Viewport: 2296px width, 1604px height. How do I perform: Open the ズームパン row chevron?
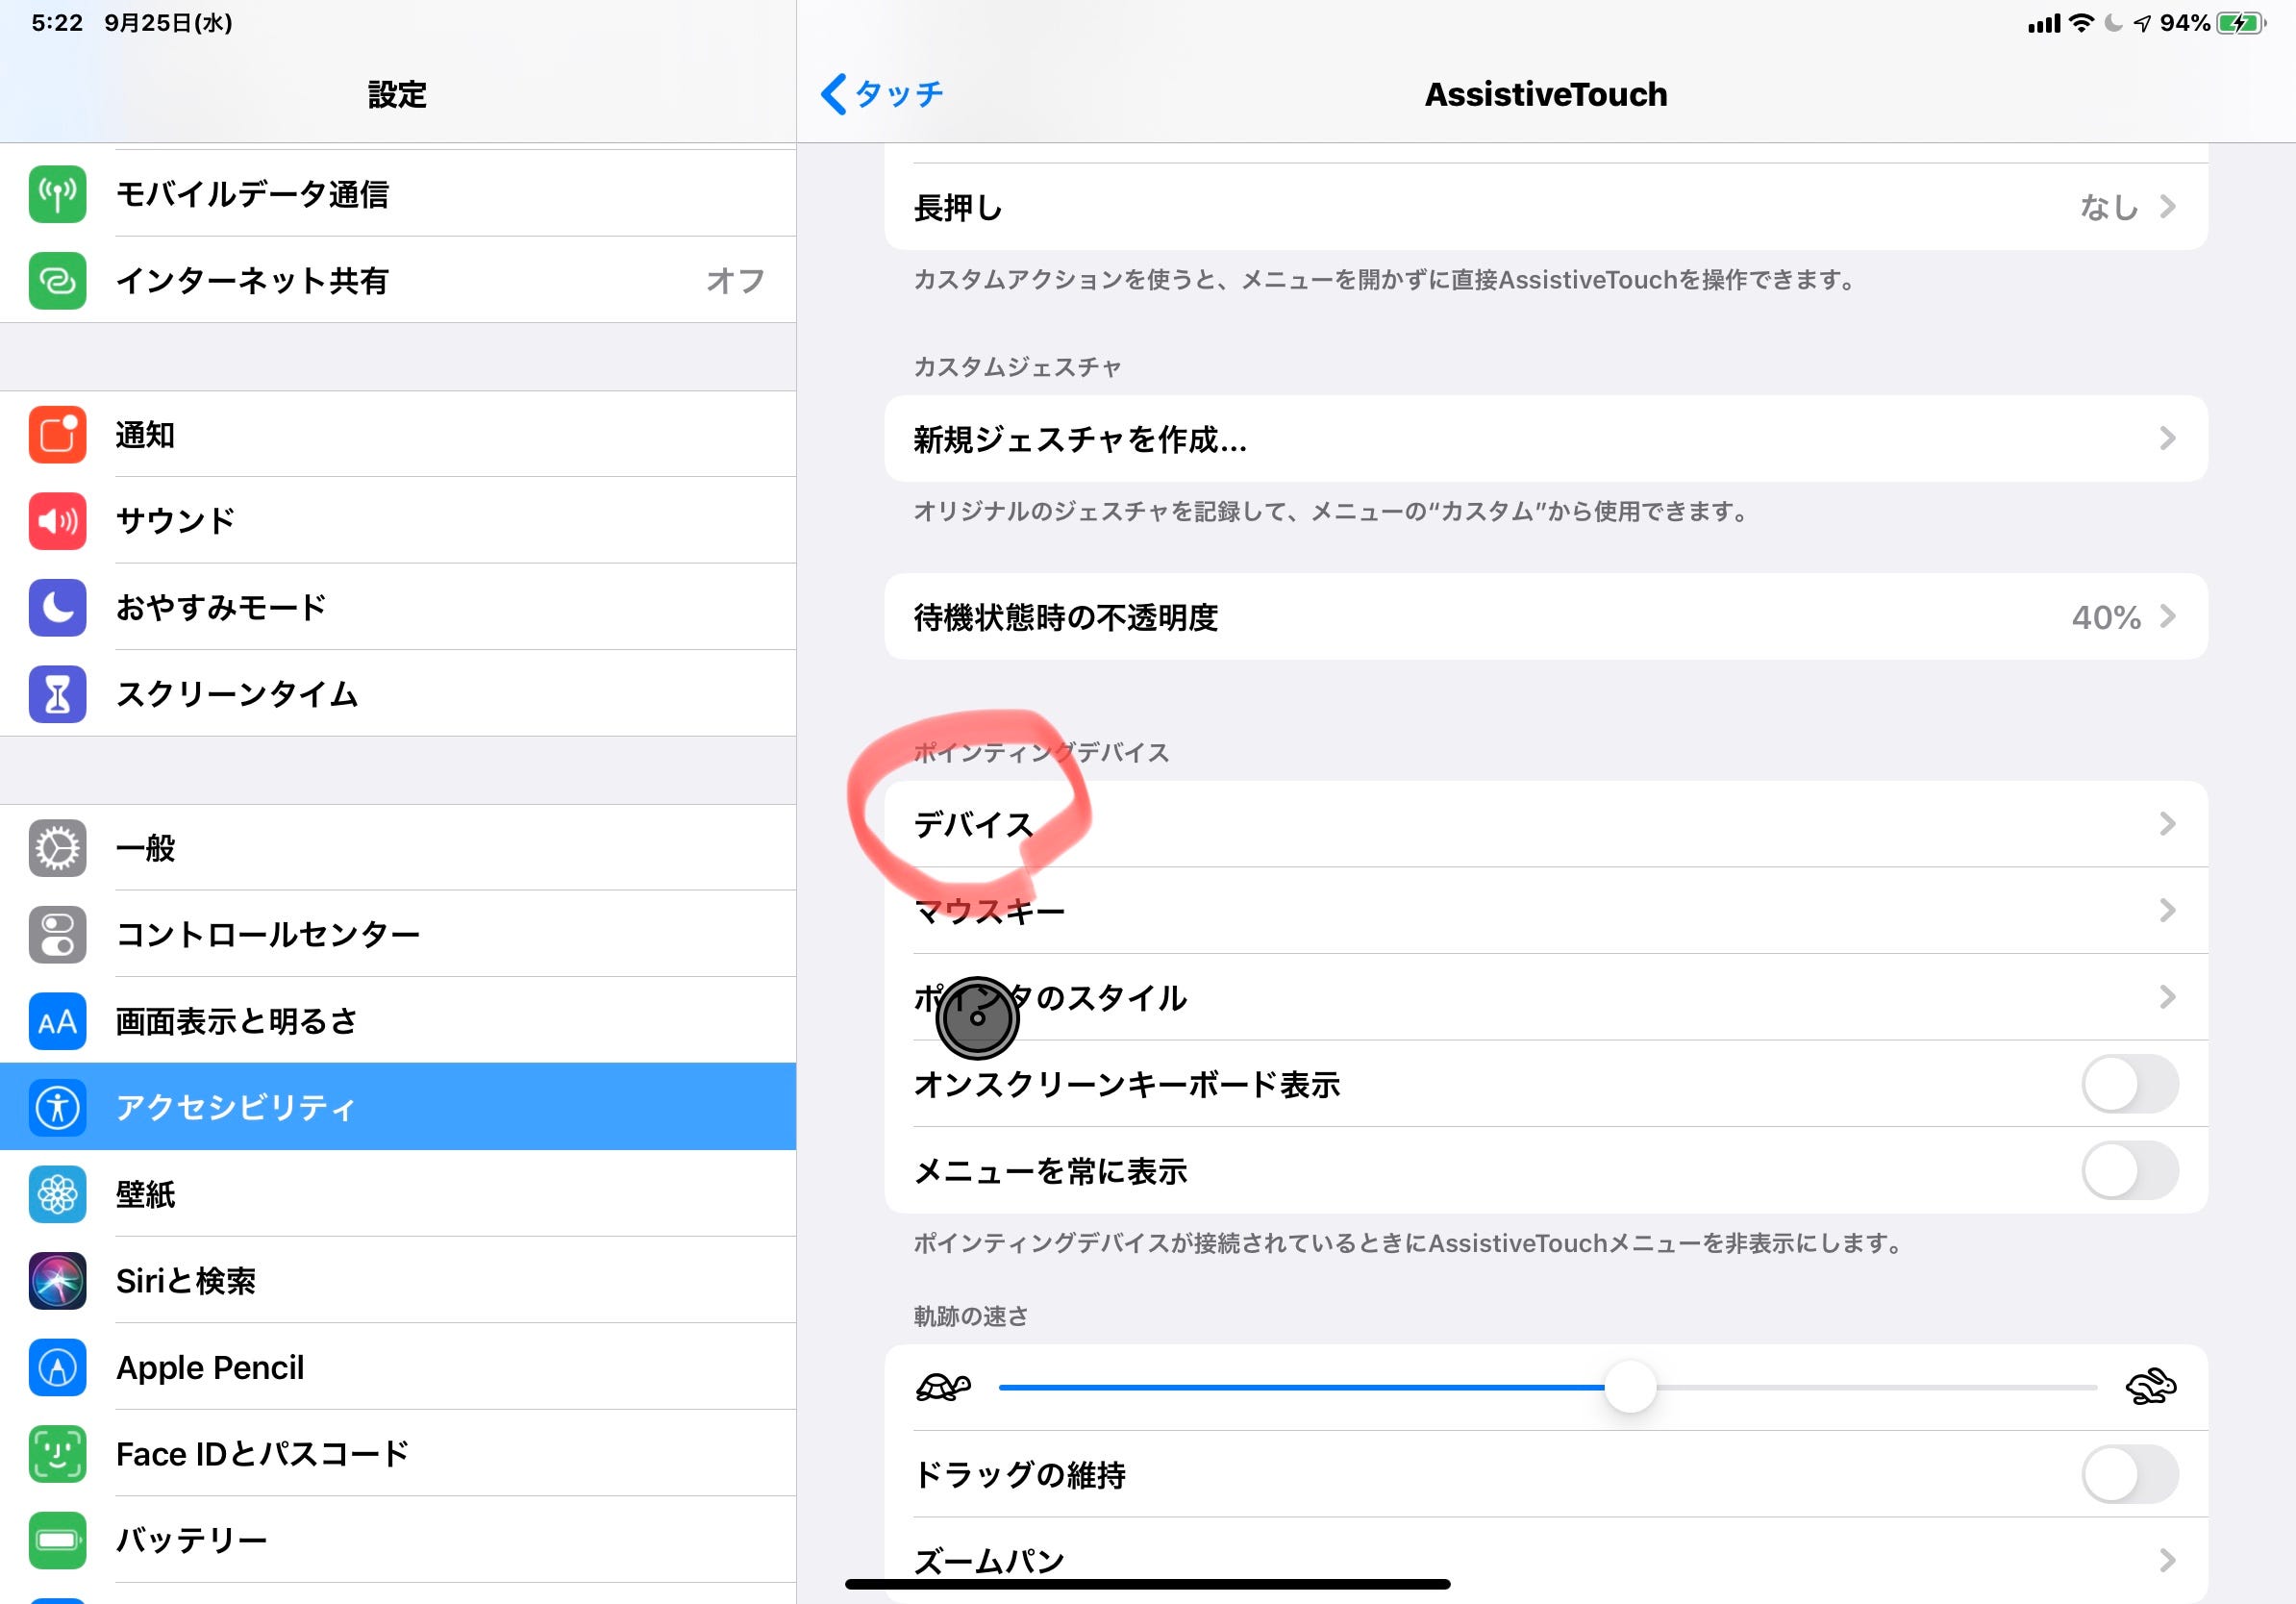coord(2167,1560)
